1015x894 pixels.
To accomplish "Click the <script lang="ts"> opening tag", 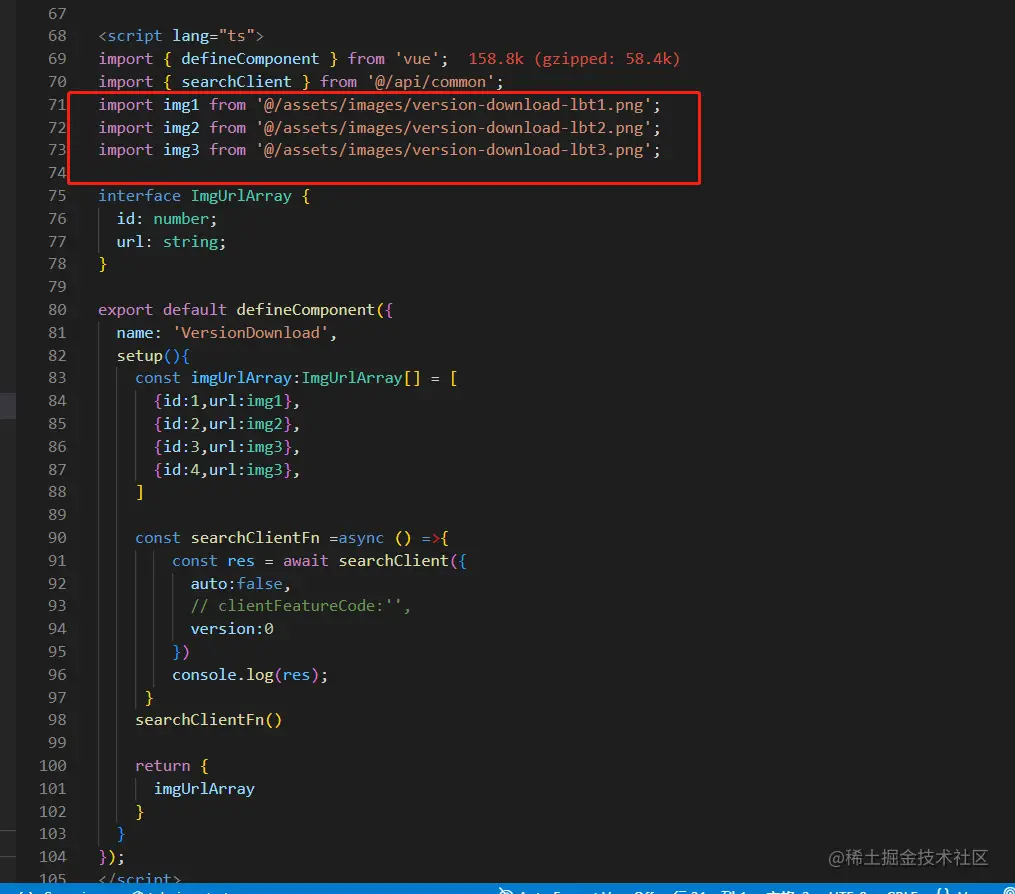I will pos(181,36).
